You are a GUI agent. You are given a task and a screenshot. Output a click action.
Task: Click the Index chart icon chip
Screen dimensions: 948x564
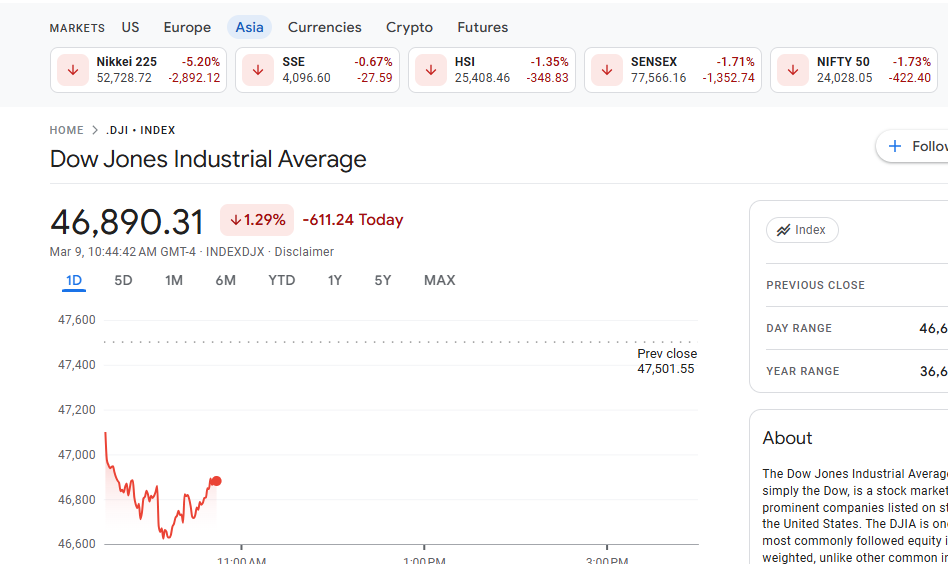pos(802,230)
